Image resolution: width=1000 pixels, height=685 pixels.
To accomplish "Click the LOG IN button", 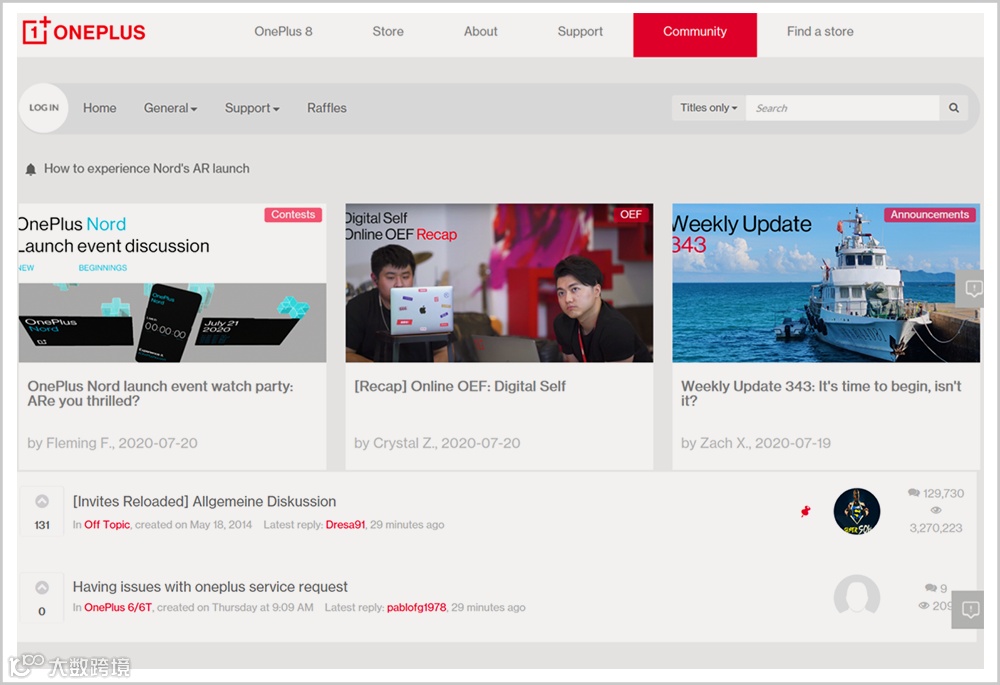I will click(x=43, y=108).
